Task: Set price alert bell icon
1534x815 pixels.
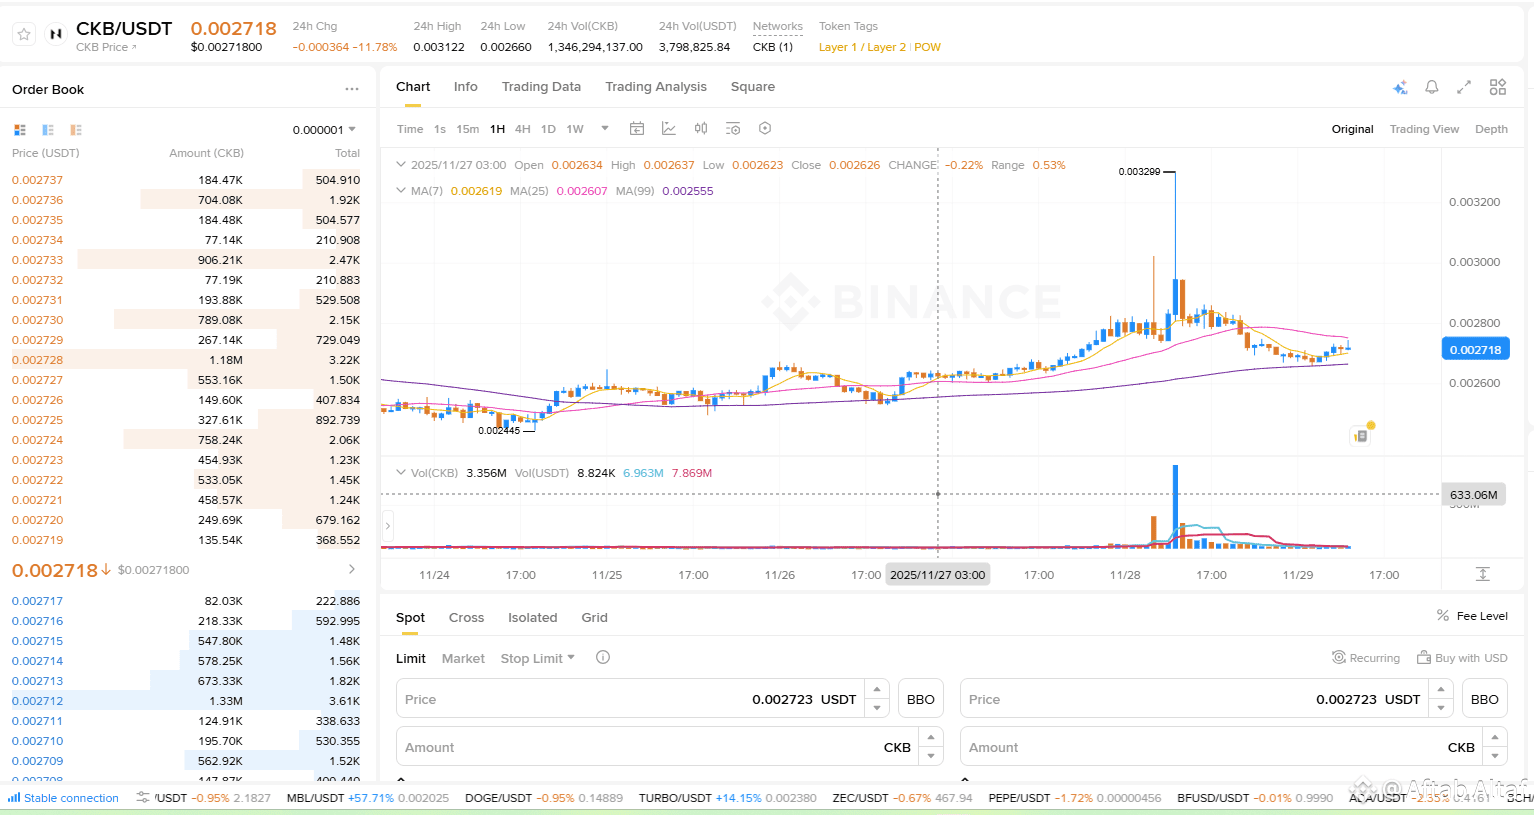Action: point(1432,87)
